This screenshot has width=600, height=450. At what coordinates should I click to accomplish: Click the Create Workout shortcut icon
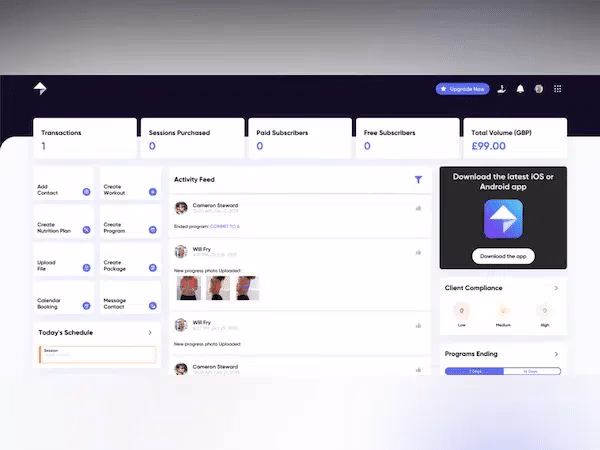point(152,190)
